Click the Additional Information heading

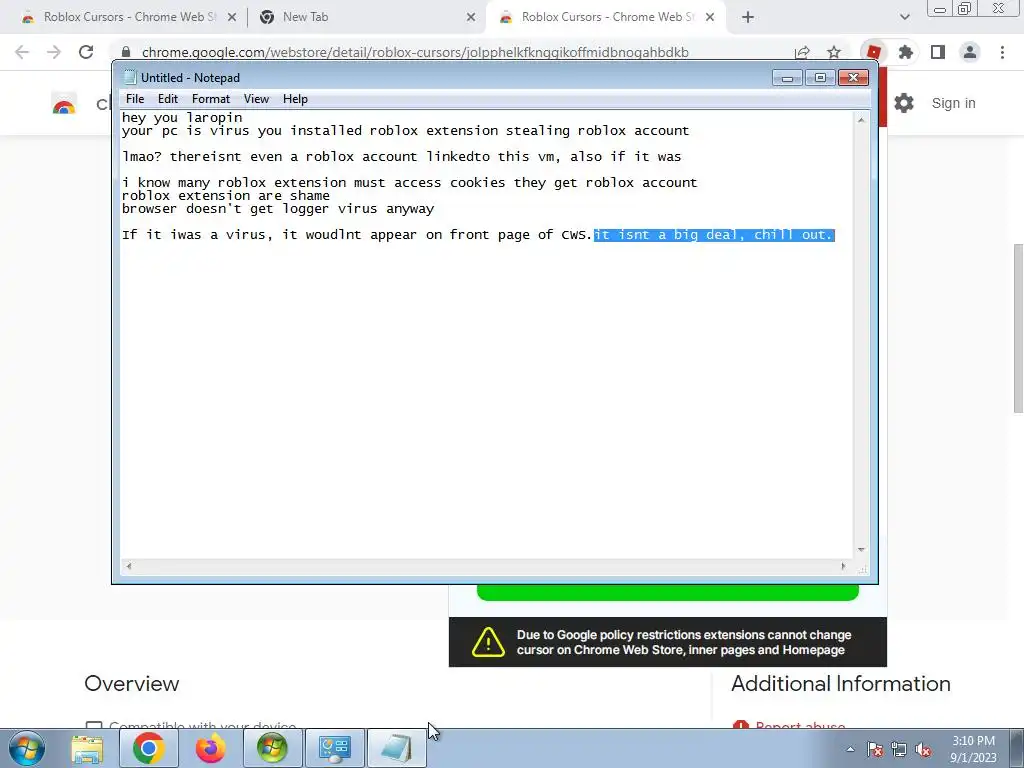840,683
